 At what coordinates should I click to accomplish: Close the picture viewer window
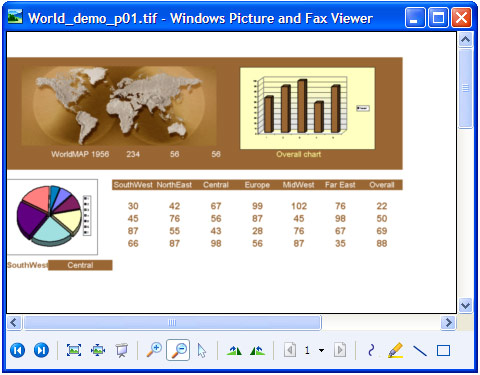coord(461,17)
